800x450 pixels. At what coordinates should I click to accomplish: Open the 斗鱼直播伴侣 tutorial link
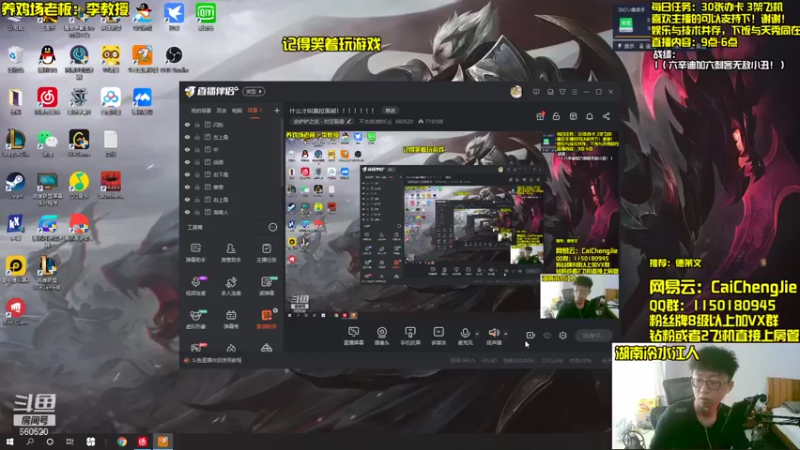216,360
